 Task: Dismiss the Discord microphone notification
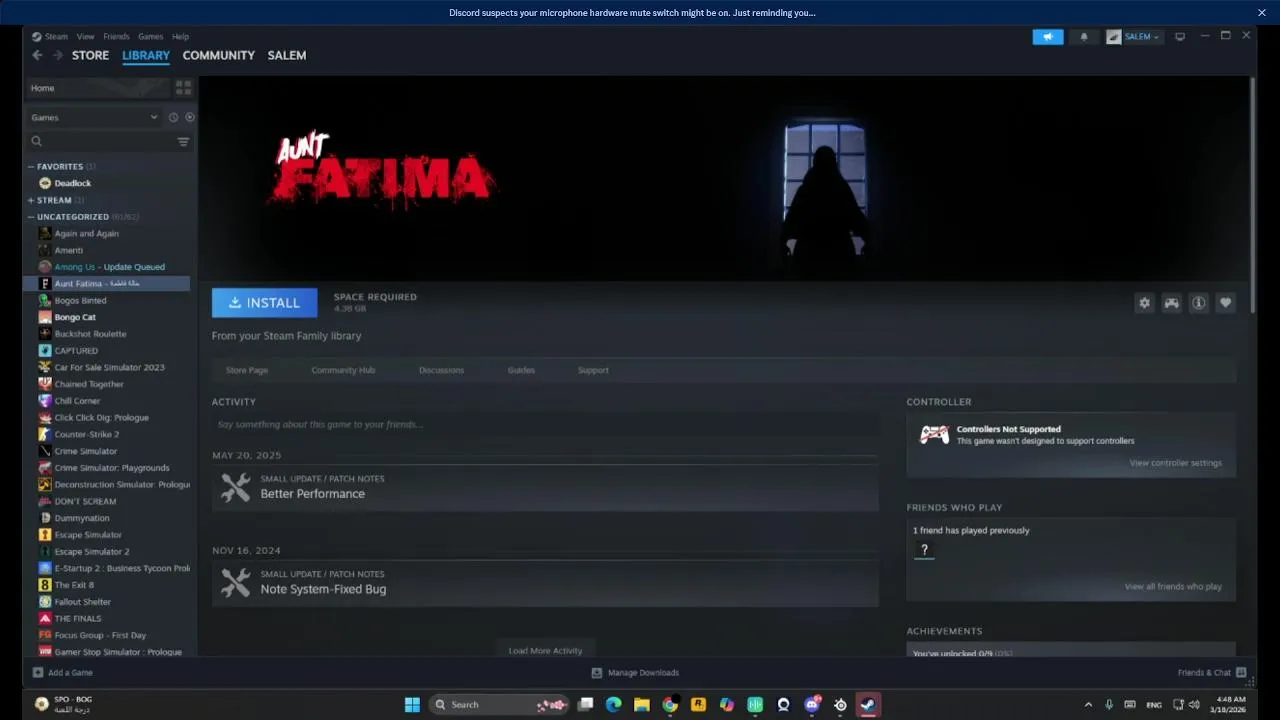click(1262, 12)
